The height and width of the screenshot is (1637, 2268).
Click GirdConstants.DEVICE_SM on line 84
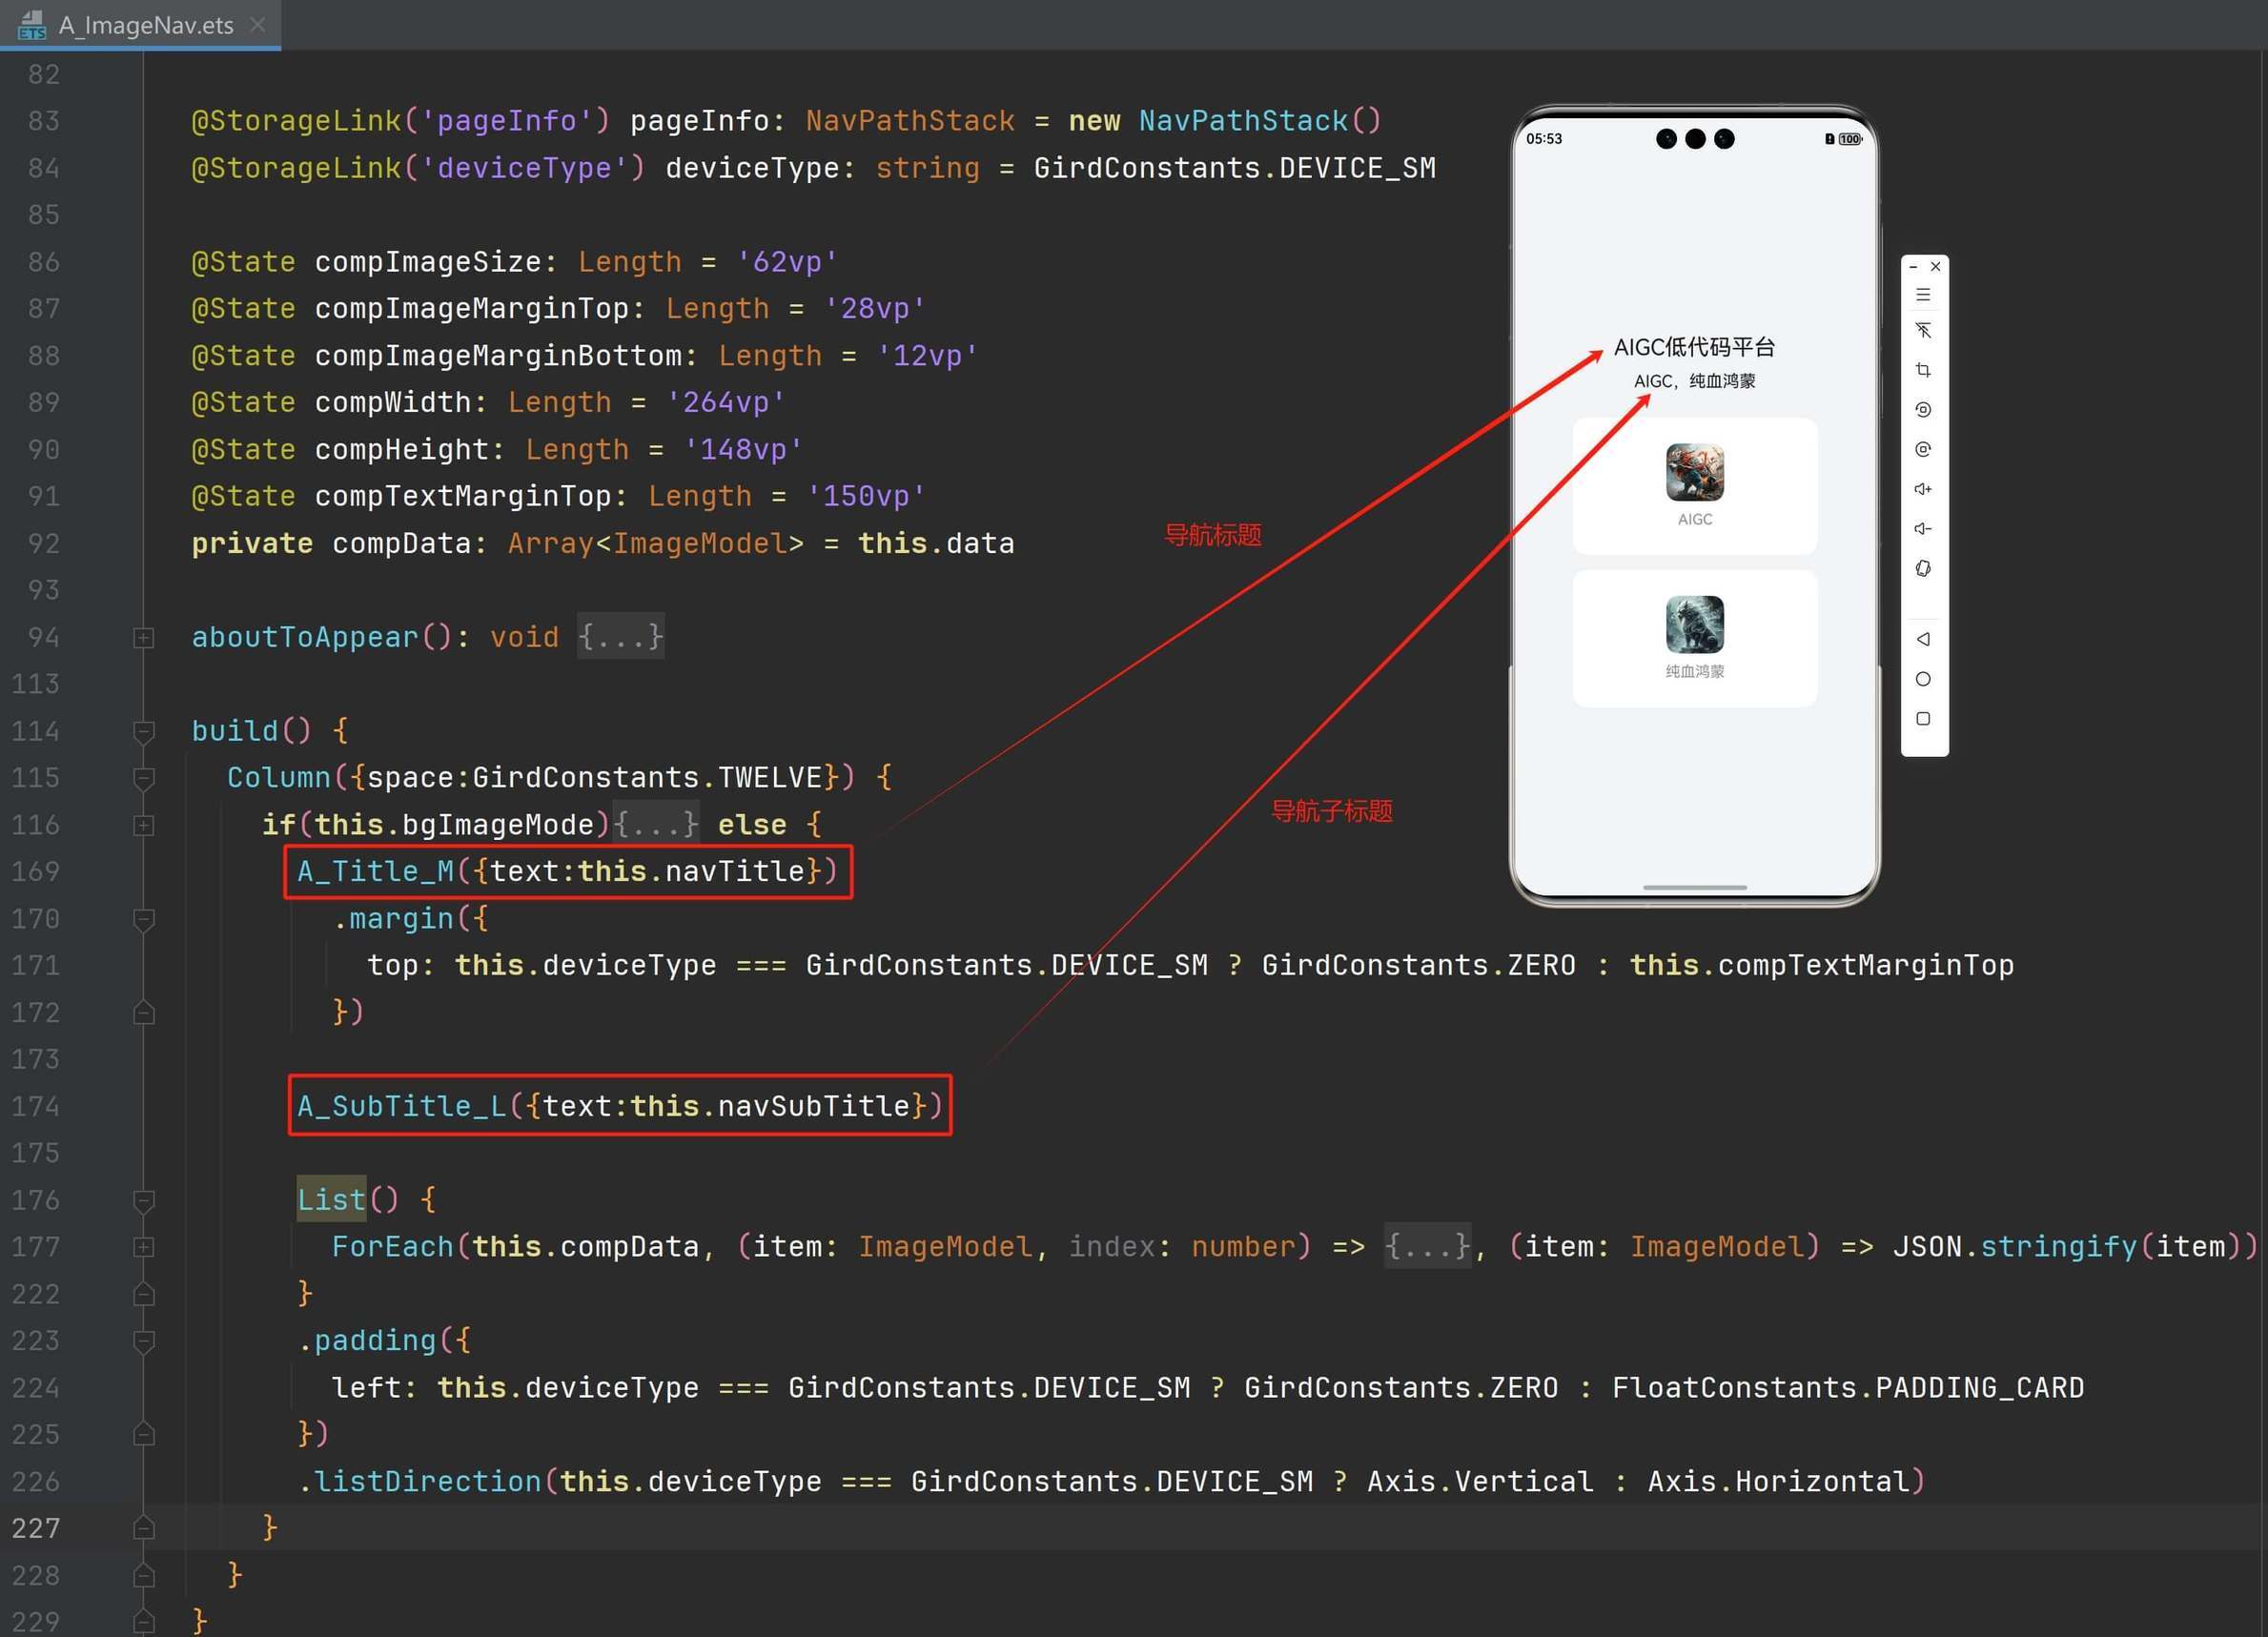coord(1234,168)
